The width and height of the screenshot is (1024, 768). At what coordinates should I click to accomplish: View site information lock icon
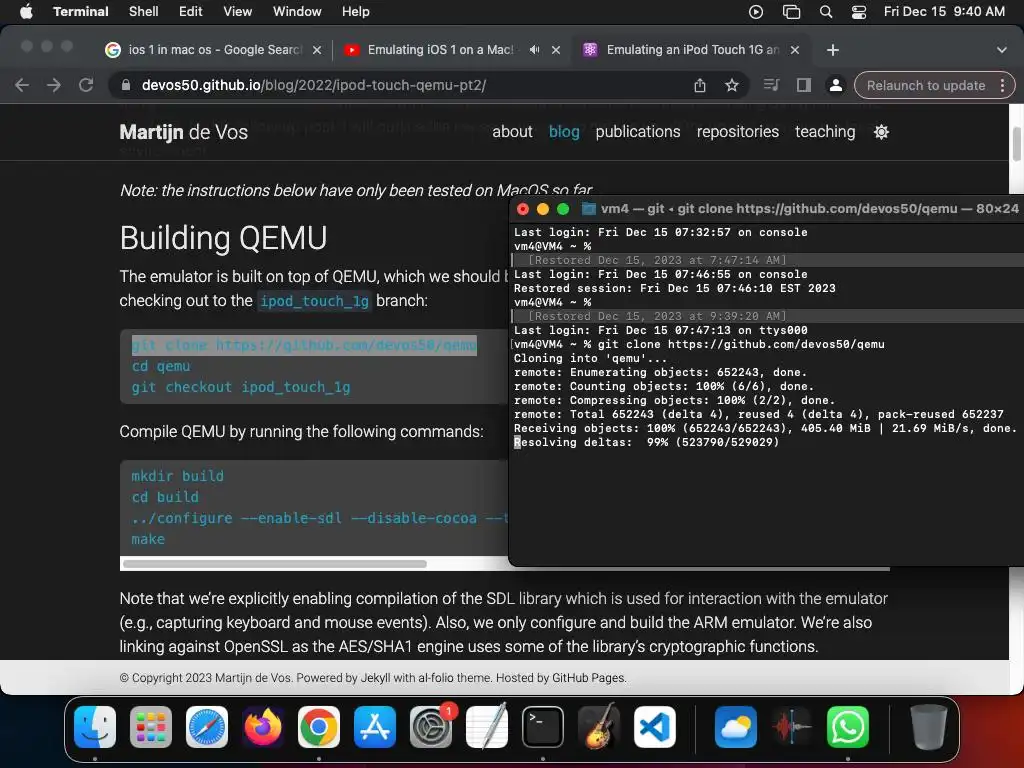(x=126, y=85)
